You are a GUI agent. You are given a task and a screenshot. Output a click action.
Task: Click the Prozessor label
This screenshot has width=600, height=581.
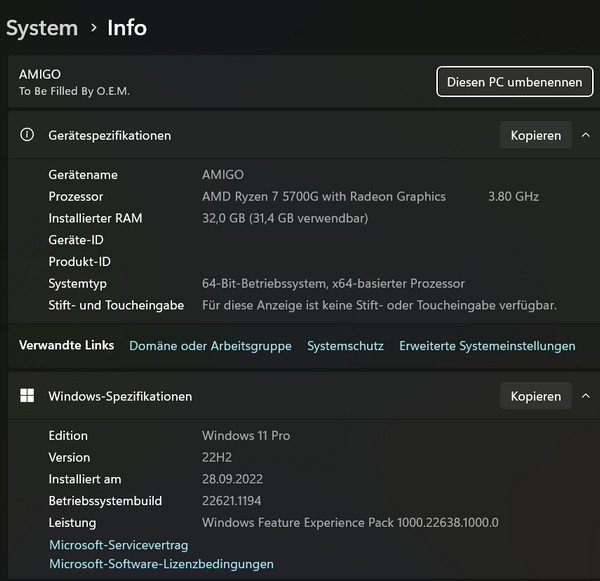(x=76, y=196)
